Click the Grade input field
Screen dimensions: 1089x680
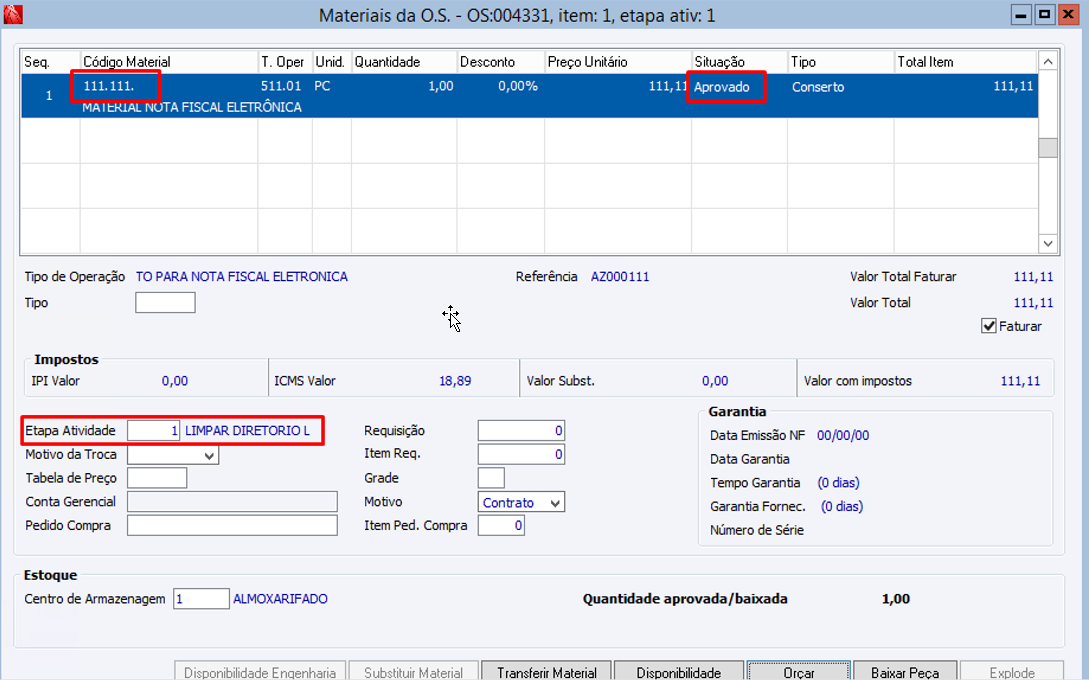[x=491, y=478]
